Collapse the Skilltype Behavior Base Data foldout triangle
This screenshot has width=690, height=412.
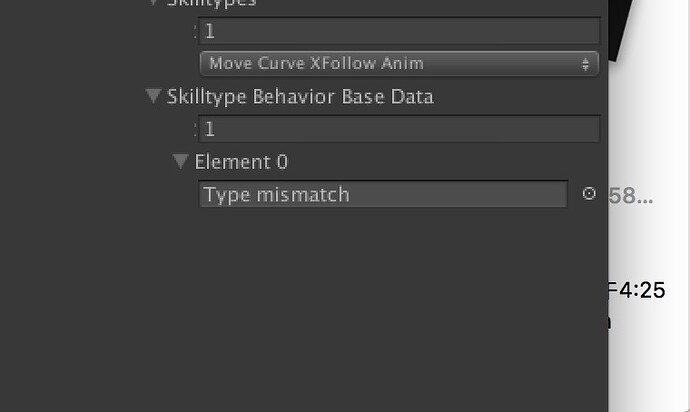click(153, 96)
